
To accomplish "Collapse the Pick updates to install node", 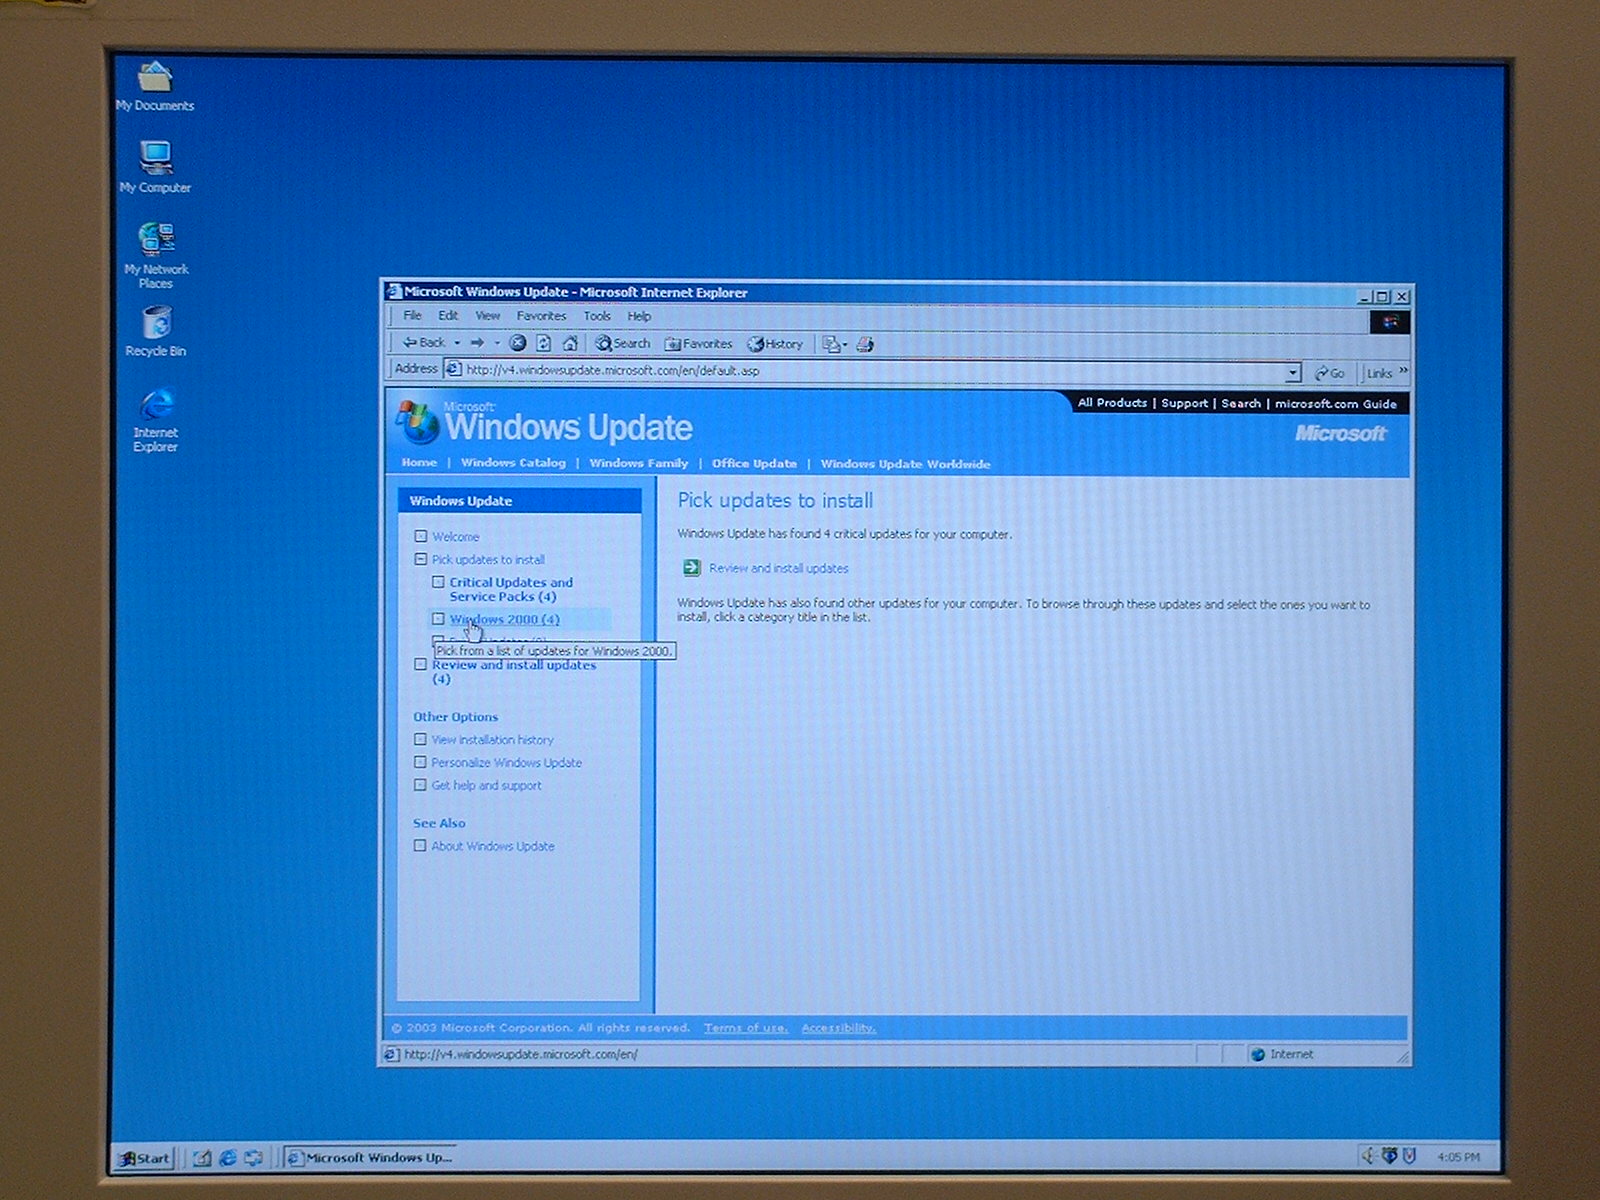I will click(x=421, y=559).
